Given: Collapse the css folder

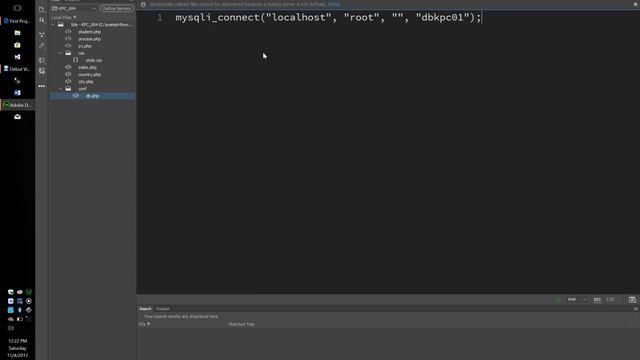Looking at the screenshot, I should click(61, 53).
